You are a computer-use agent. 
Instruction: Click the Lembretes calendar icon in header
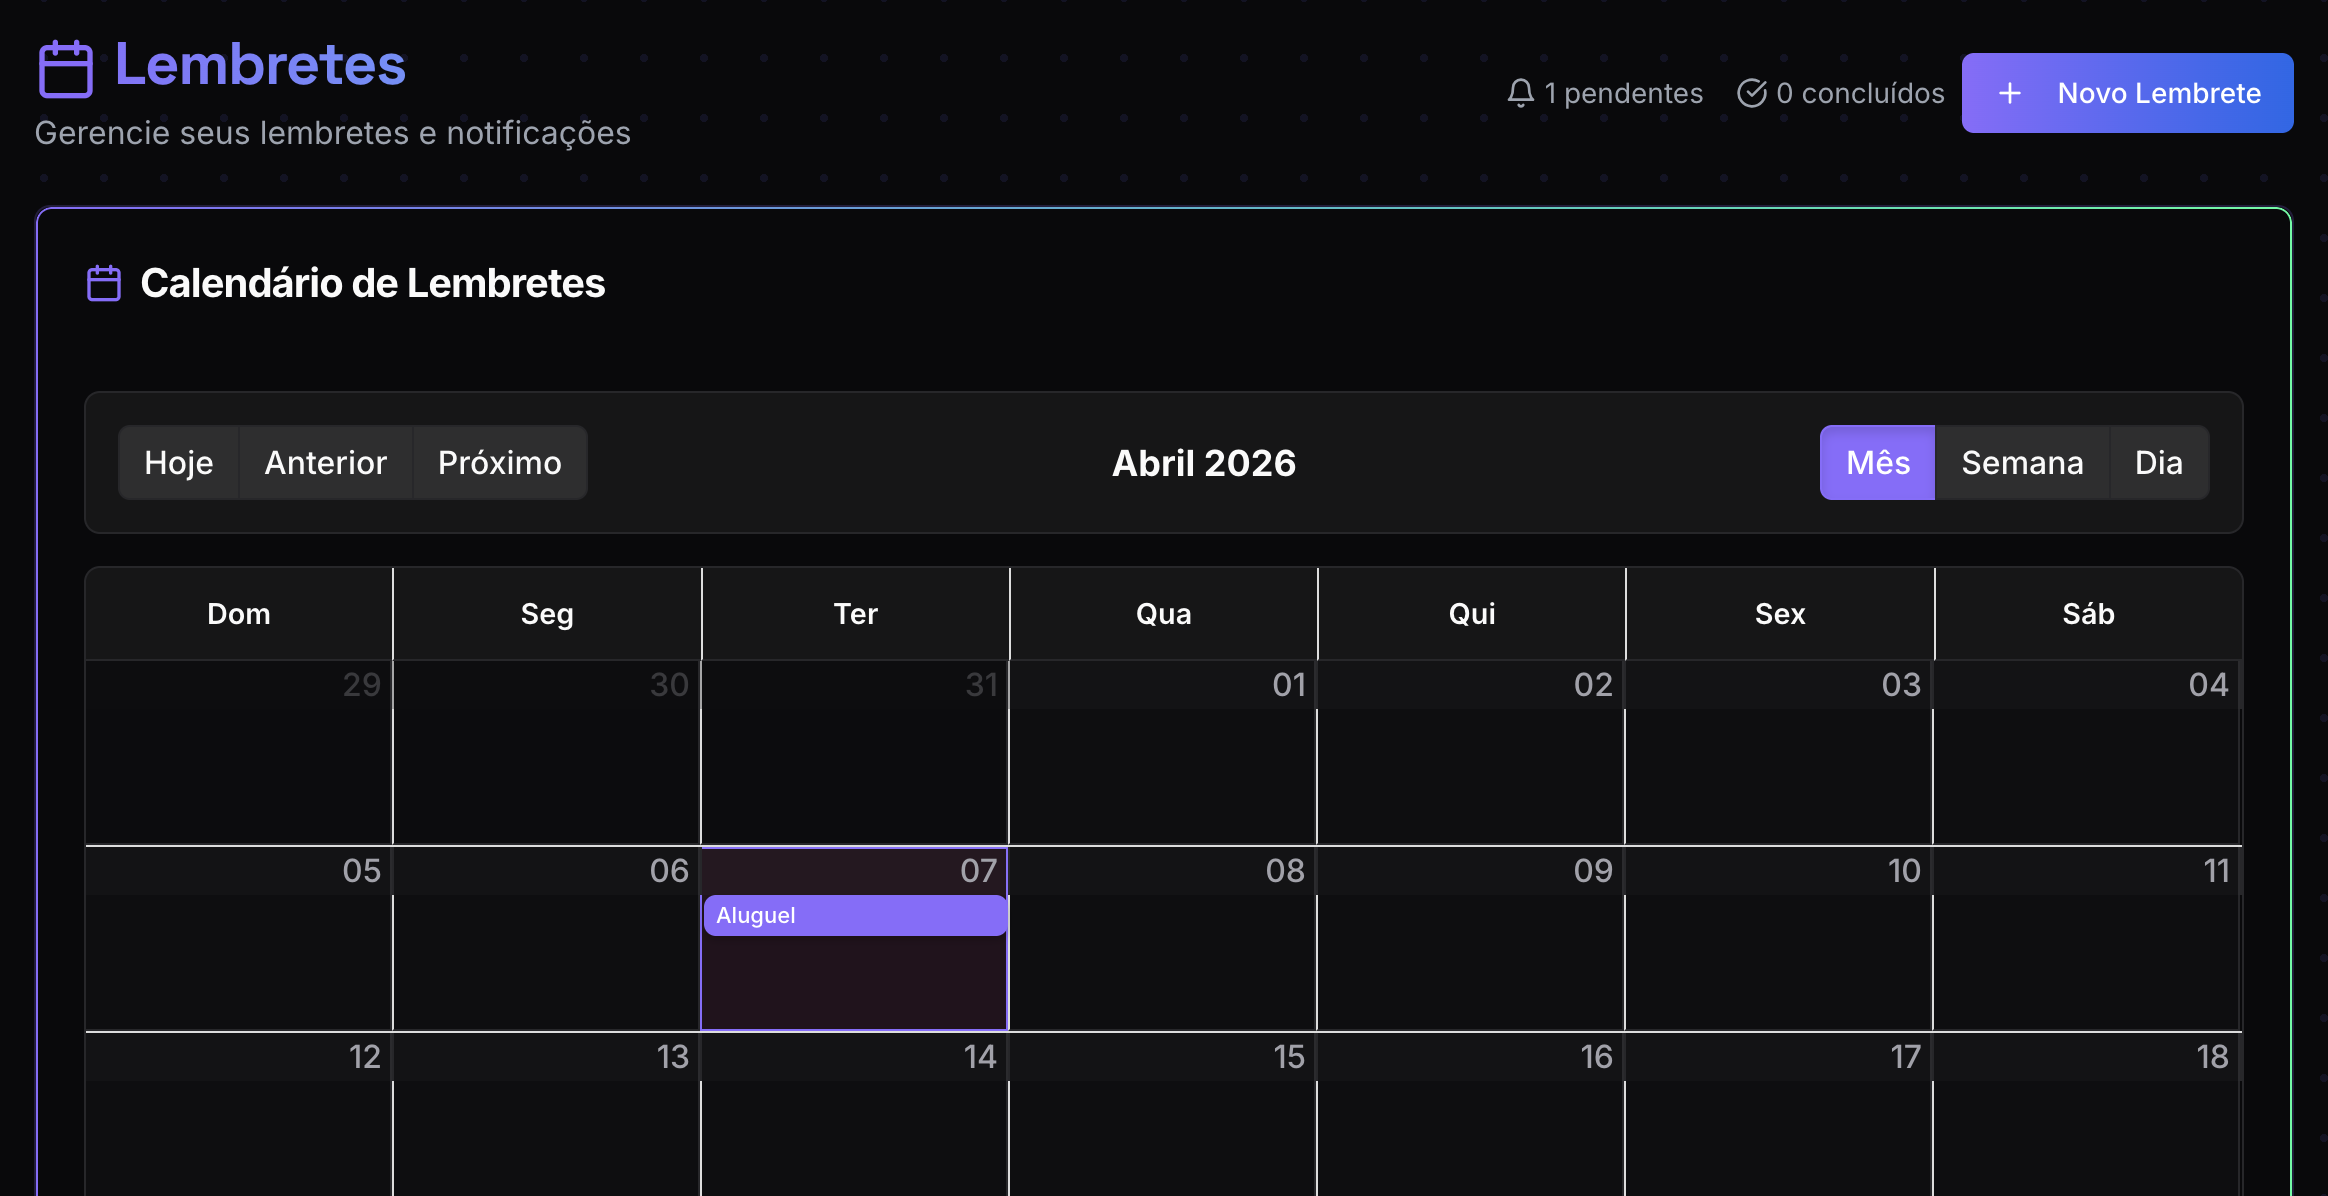click(66, 68)
